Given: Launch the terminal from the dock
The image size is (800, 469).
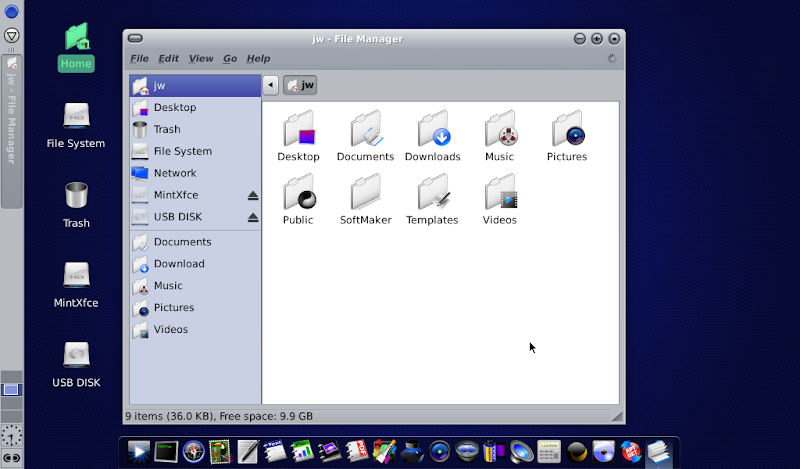Looking at the screenshot, I should click(165, 452).
